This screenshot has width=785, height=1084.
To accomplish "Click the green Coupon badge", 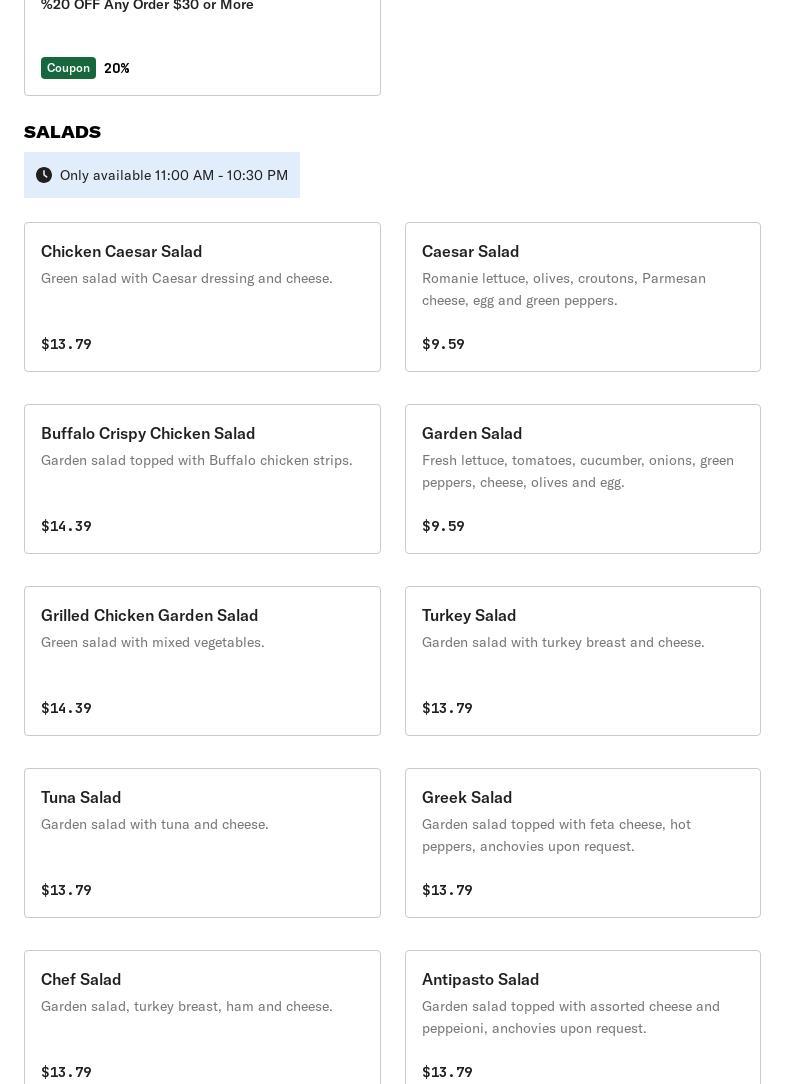I will click(x=68, y=68).
